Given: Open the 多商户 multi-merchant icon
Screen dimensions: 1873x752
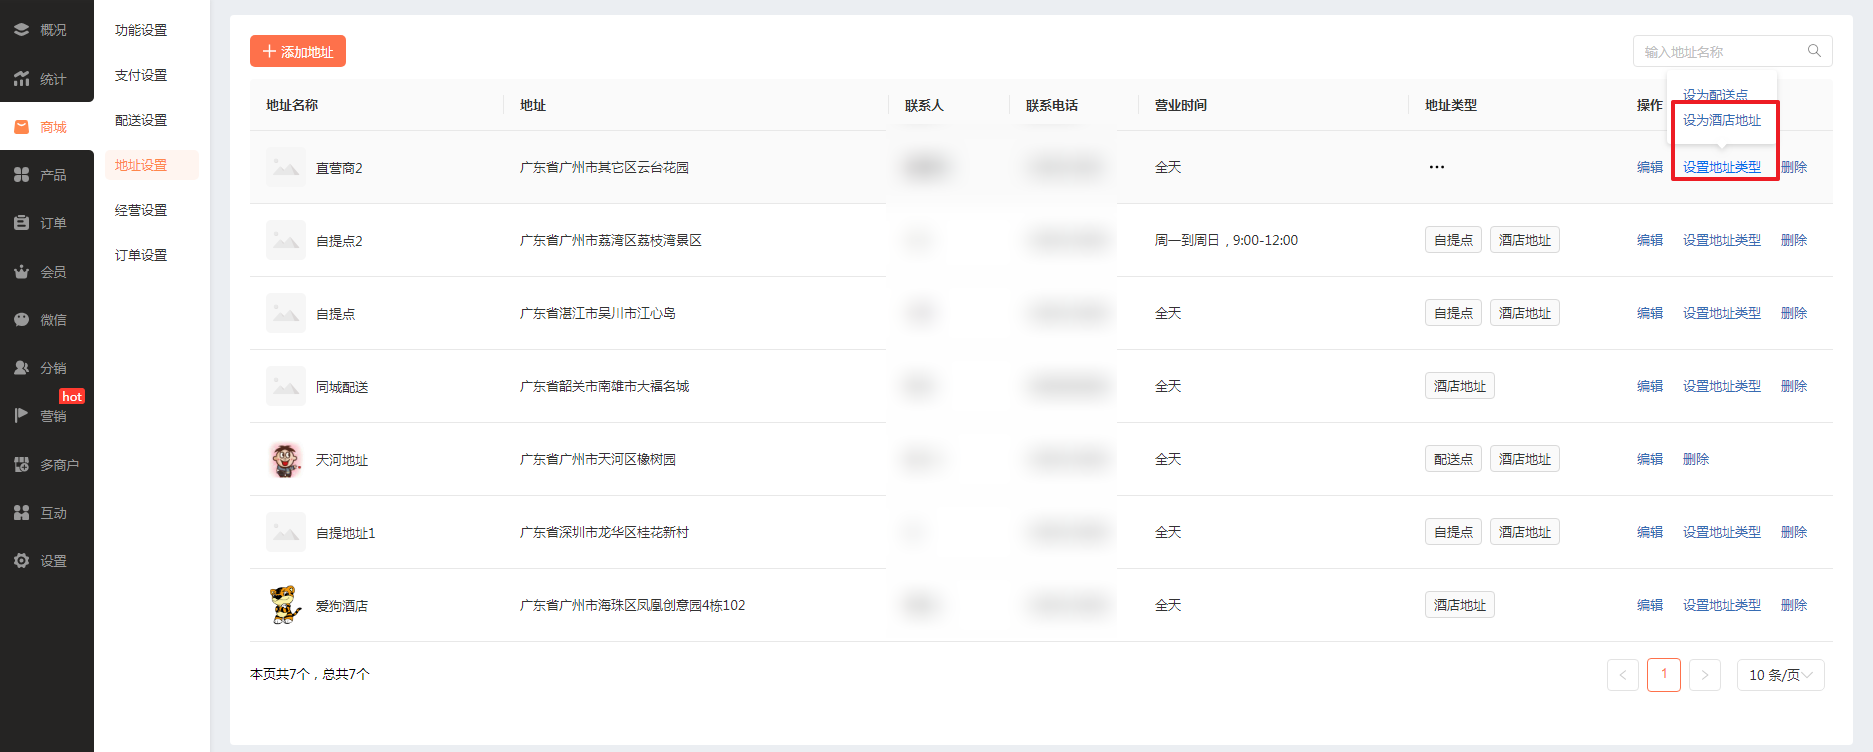Looking at the screenshot, I should pyautogui.click(x=21, y=464).
